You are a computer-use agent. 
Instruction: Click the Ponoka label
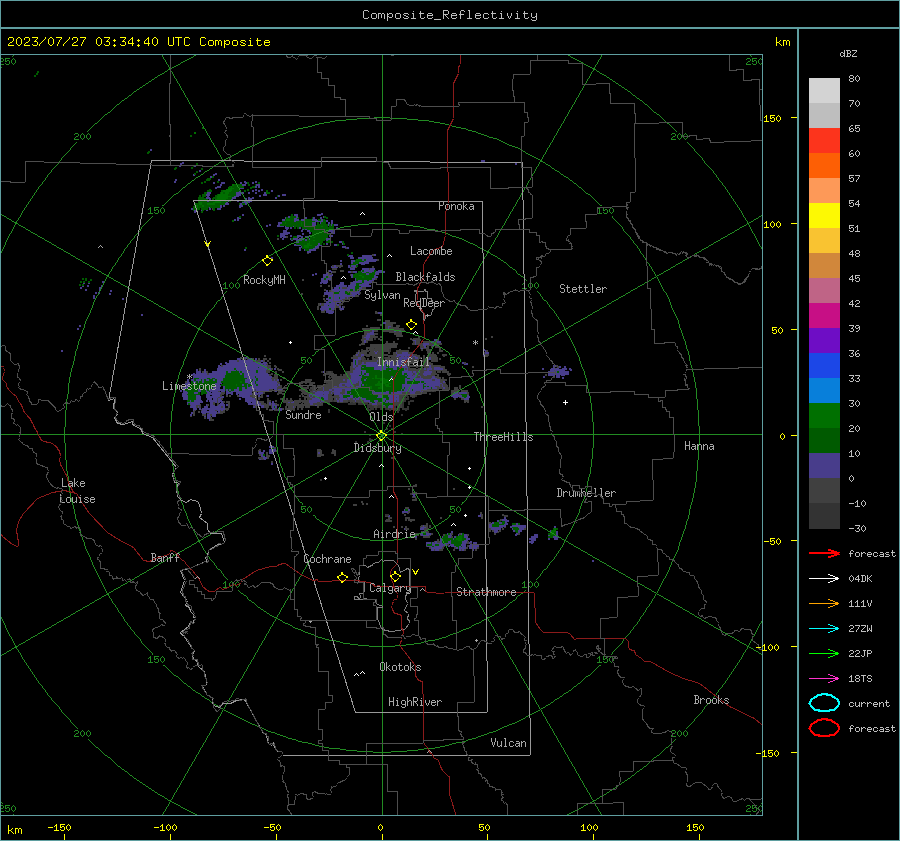456,206
